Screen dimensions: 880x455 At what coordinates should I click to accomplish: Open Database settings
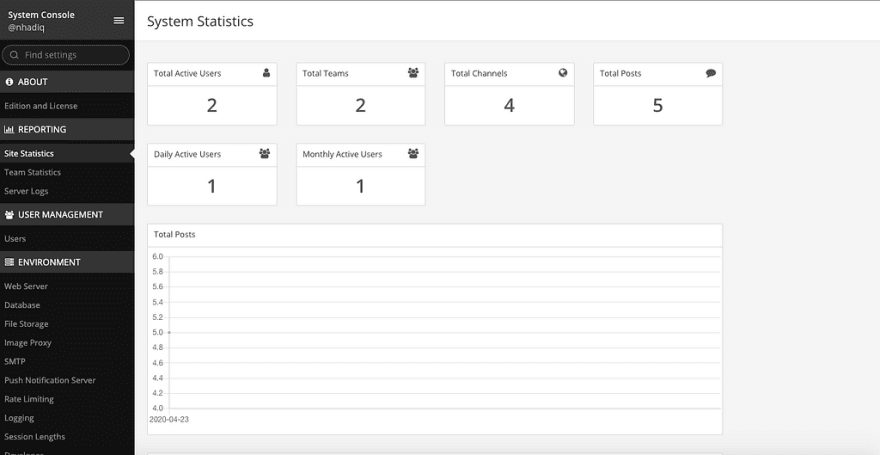22,305
